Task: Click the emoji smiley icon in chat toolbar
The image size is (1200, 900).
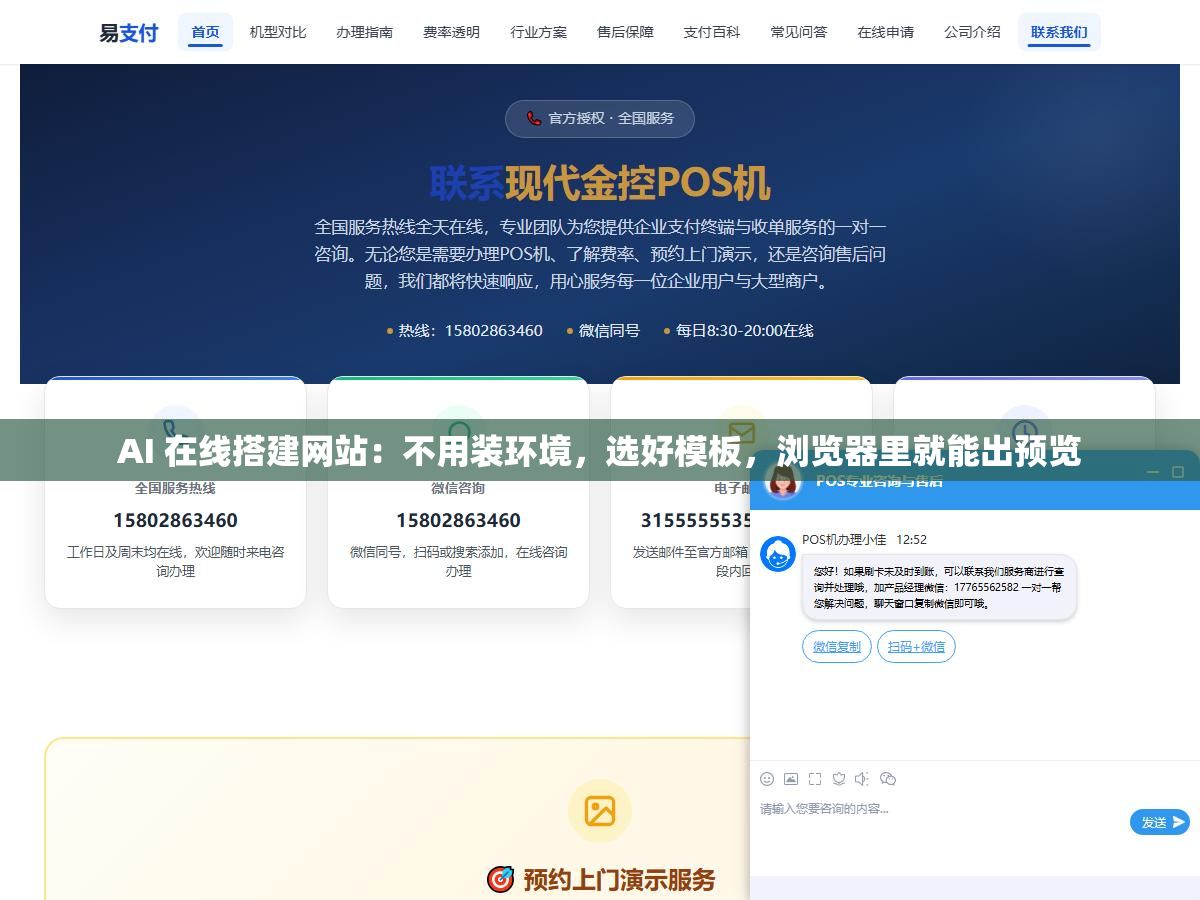Action: click(767, 779)
